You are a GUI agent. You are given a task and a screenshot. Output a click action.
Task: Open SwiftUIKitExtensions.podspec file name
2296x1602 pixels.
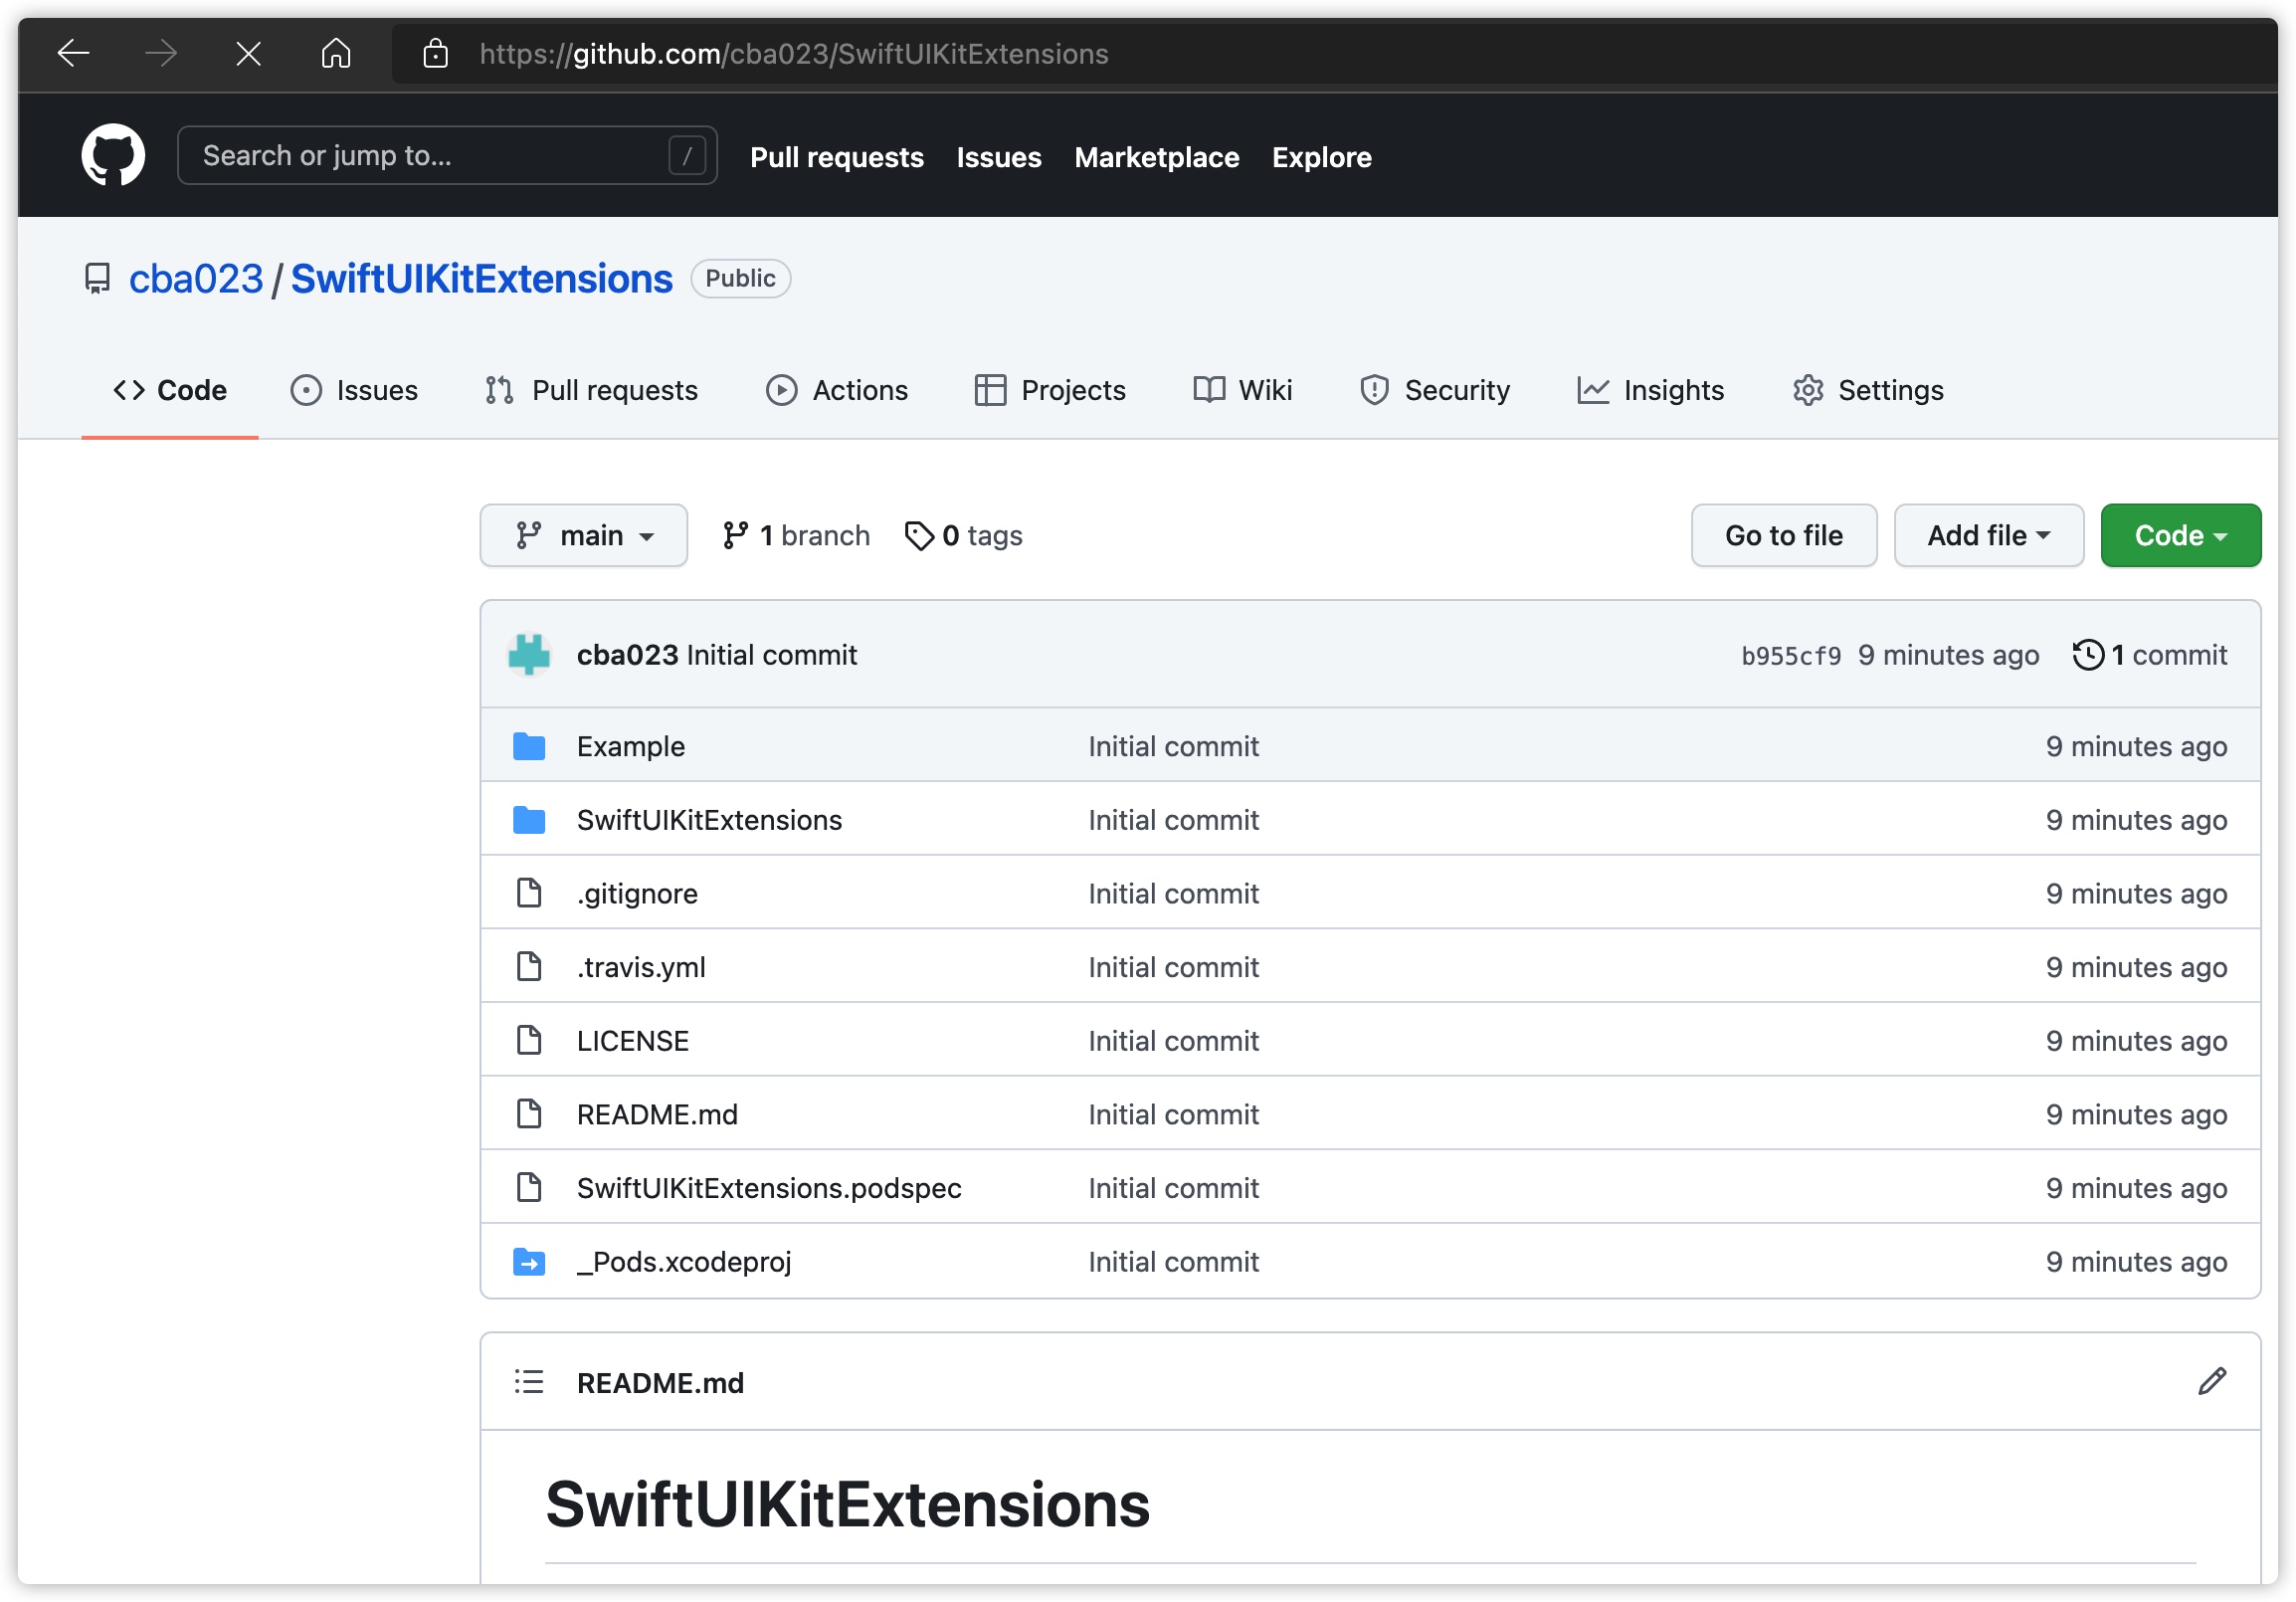tap(769, 1188)
